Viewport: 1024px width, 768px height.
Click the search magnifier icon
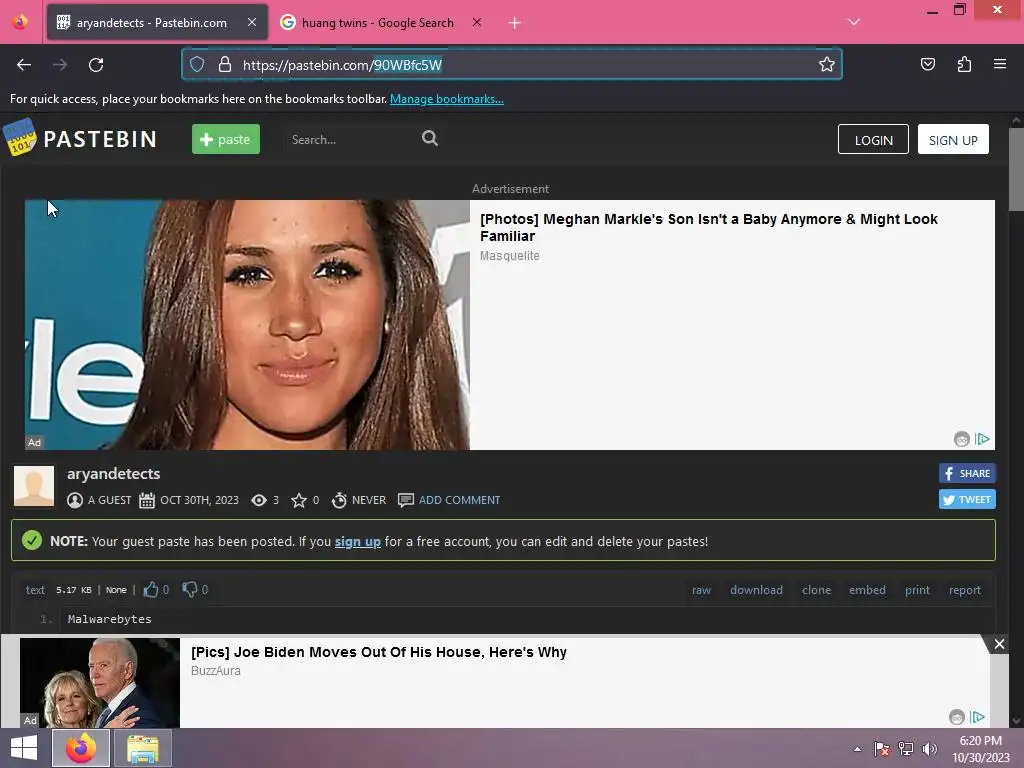tap(430, 138)
